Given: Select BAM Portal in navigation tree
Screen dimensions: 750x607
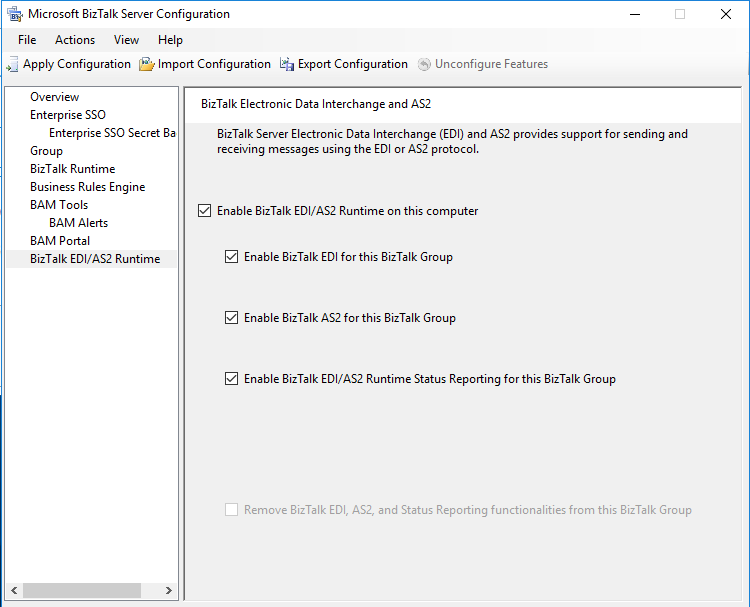Looking at the screenshot, I should [60, 241].
